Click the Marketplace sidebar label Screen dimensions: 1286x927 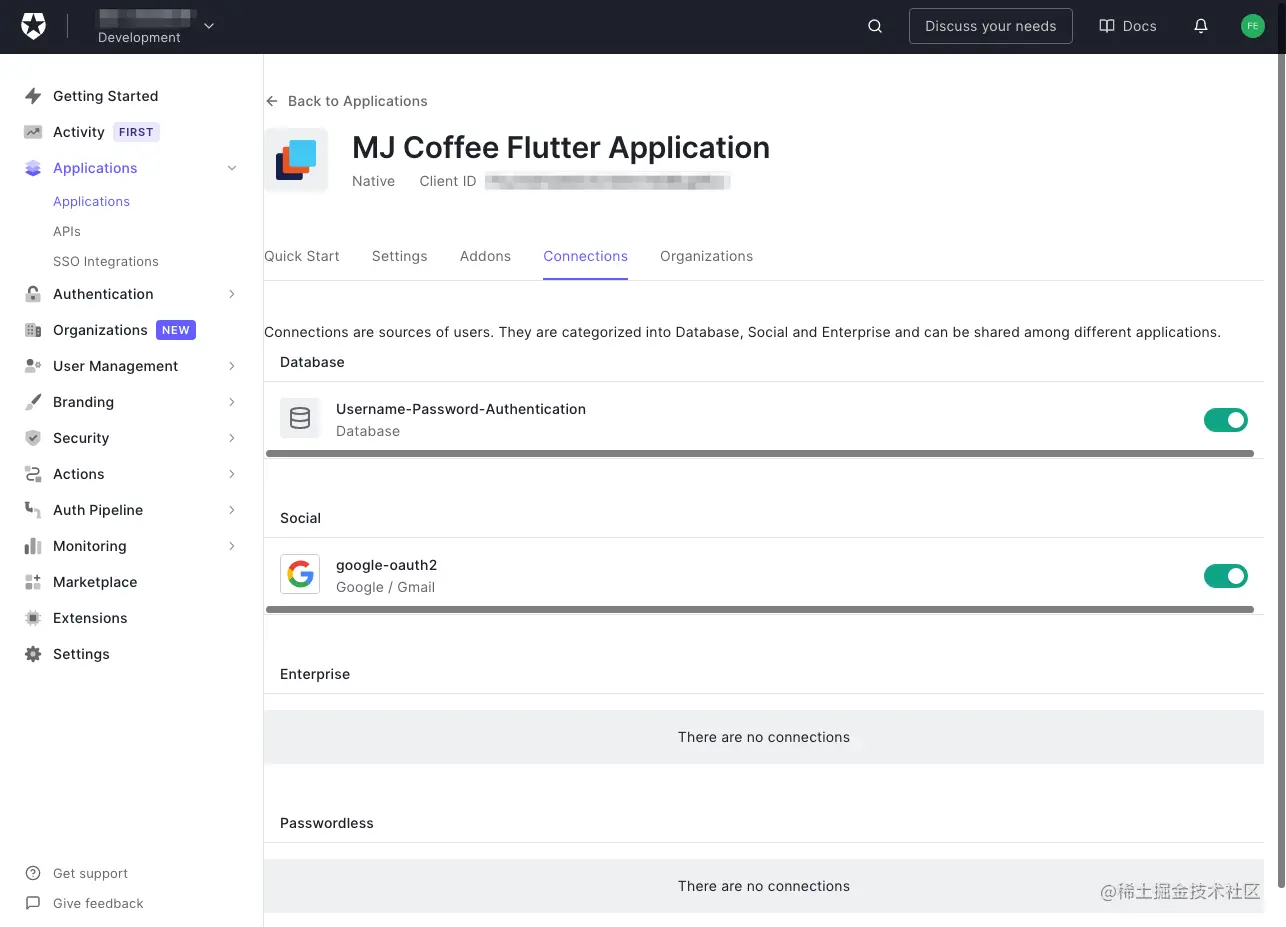95,582
